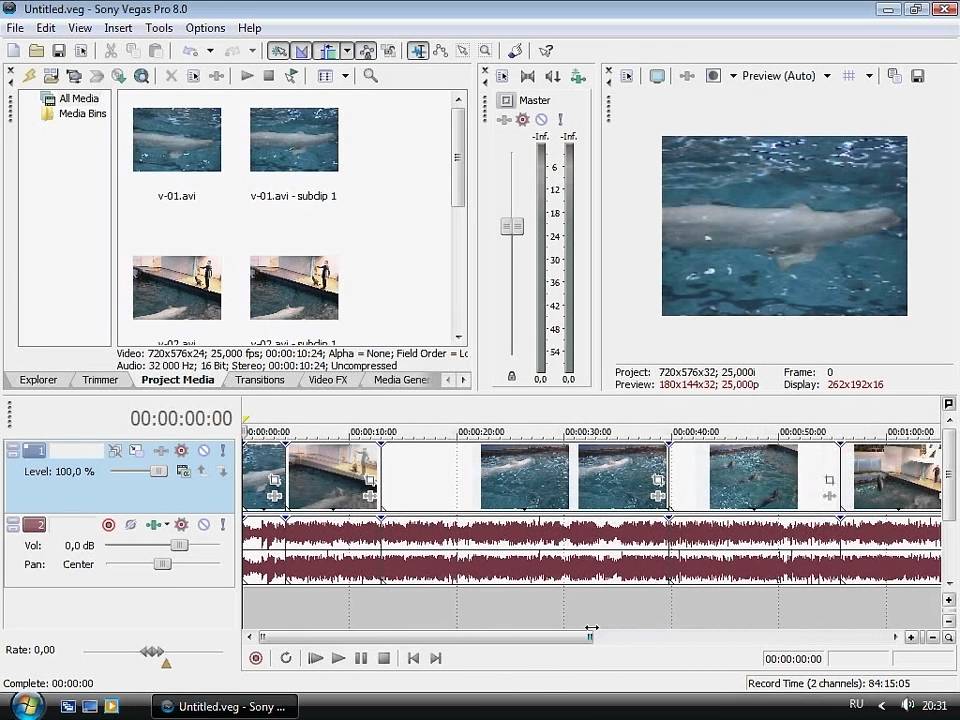The width and height of the screenshot is (960, 720).
Task: Click the audio track 2 Vol slider handle
Action: (179, 545)
